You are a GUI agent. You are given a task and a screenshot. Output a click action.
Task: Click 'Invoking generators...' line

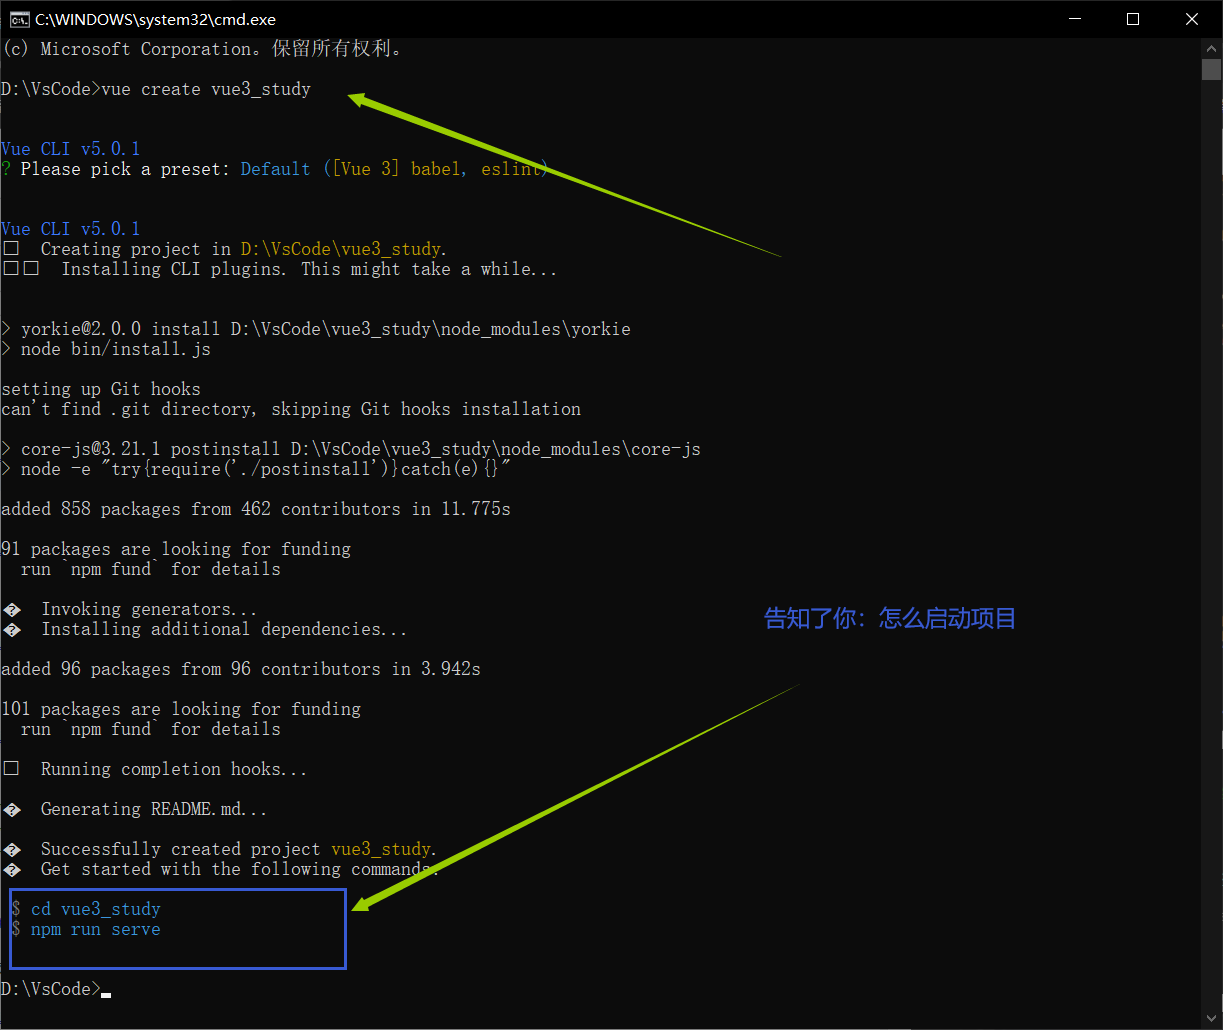130,609
